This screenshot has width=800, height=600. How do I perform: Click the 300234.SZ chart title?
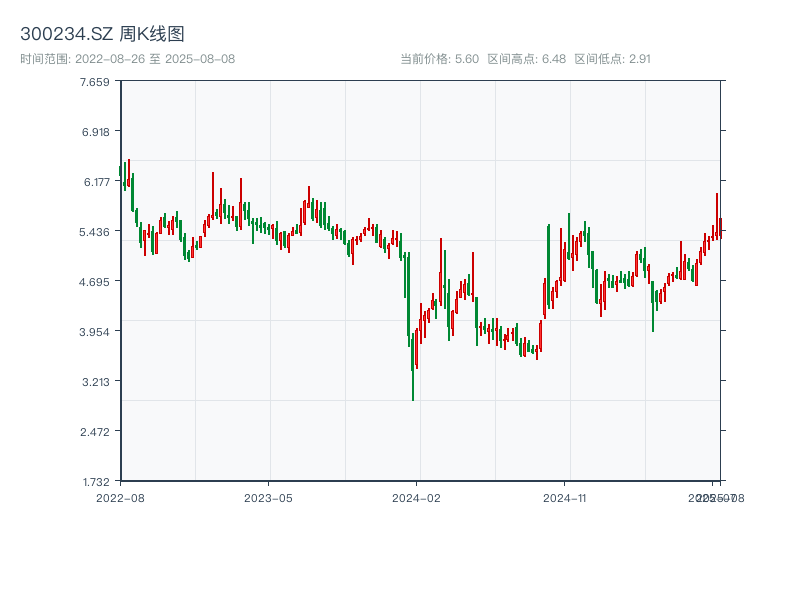(102, 35)
